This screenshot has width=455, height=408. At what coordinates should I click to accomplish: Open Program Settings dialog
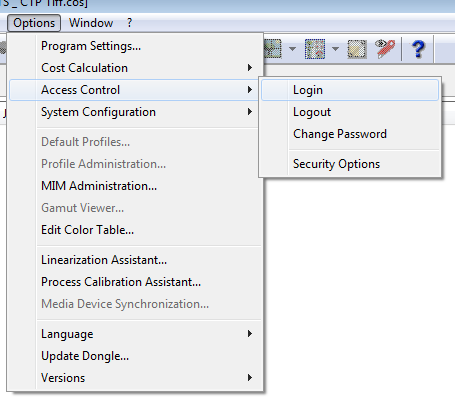(136, 46)
